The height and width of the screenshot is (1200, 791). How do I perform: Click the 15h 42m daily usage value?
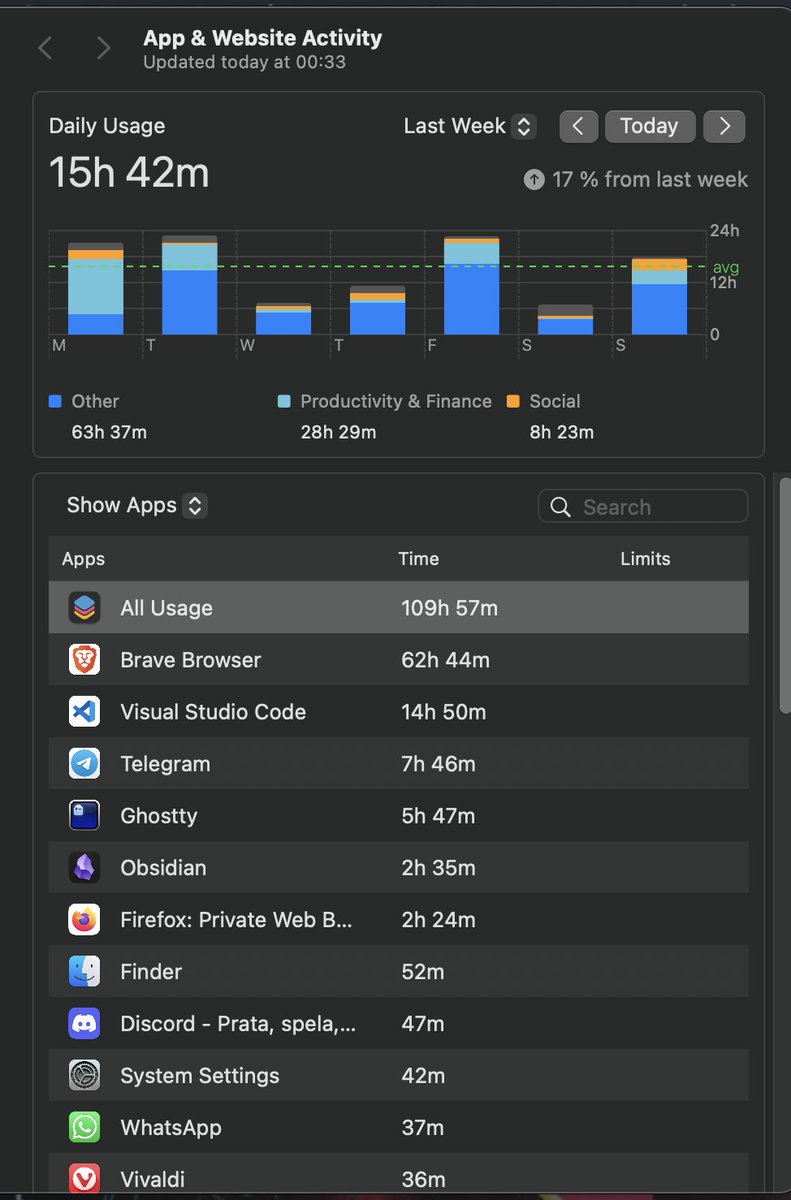click(x=129, y=173)
